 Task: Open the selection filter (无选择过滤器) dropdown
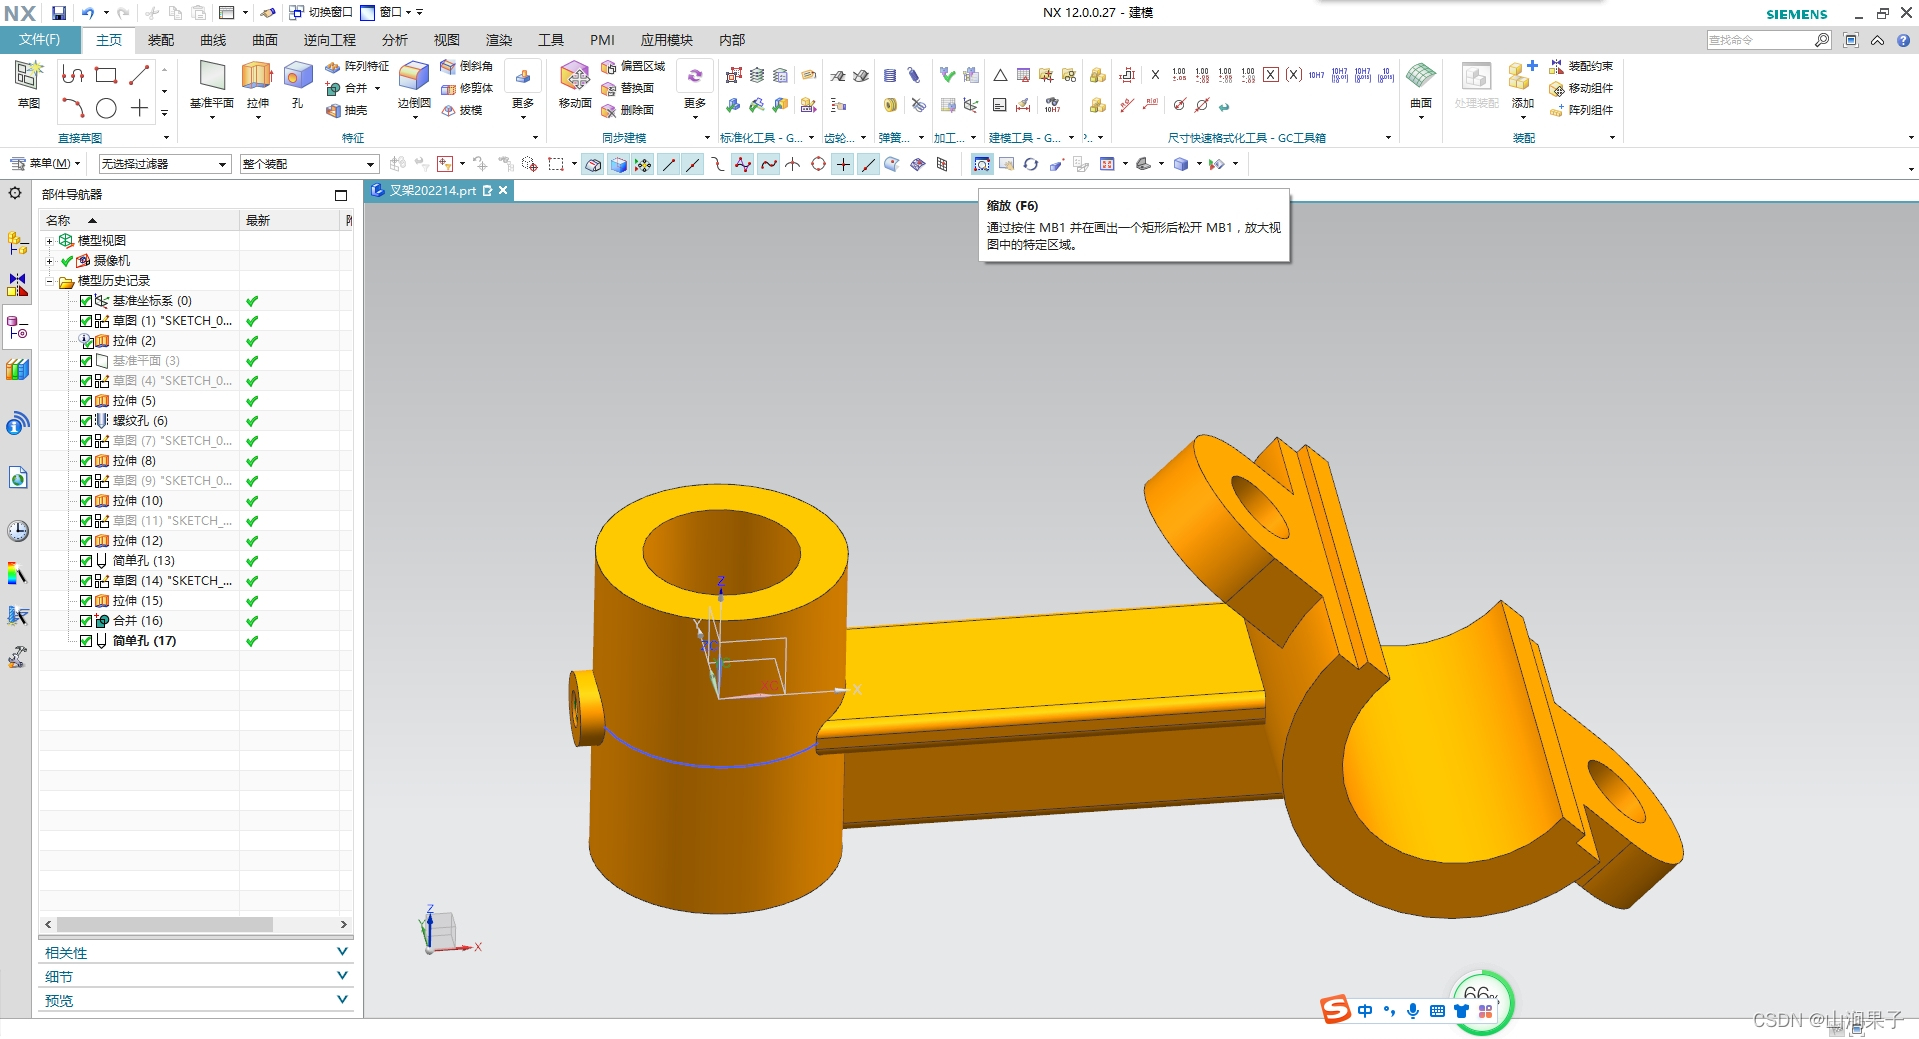tap(165, 164)
